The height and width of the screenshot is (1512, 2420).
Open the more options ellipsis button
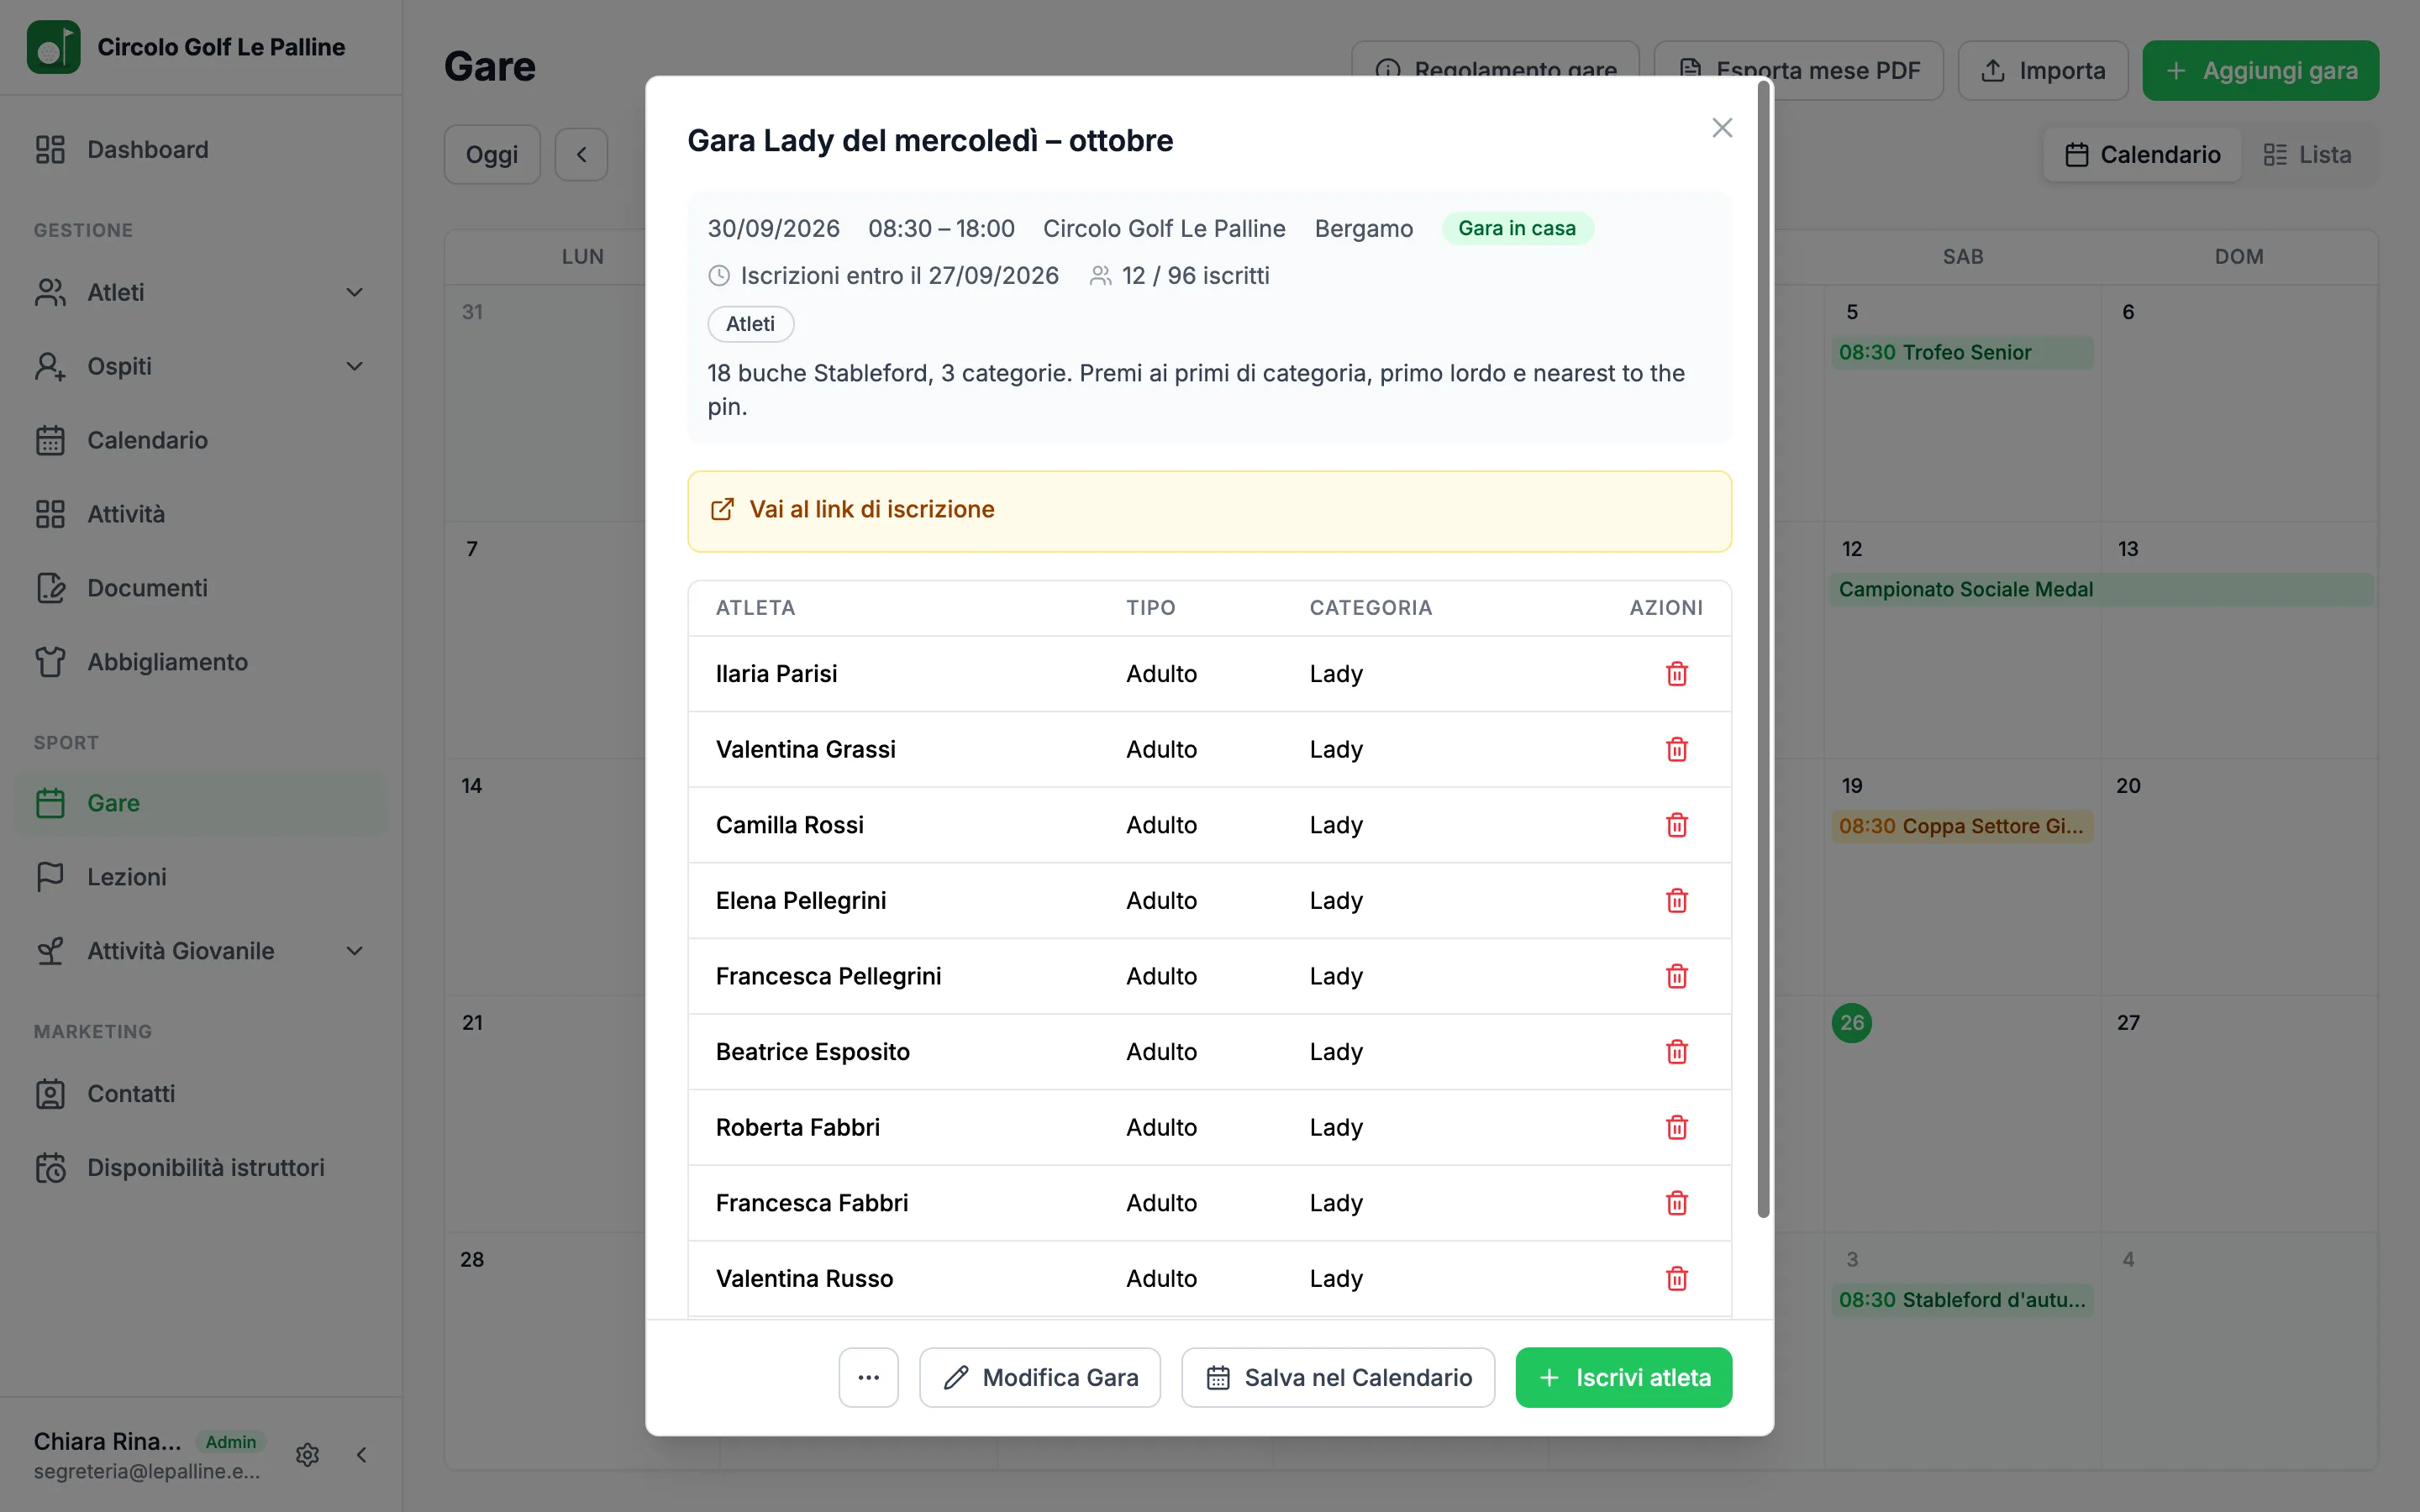coord(868,1378)
